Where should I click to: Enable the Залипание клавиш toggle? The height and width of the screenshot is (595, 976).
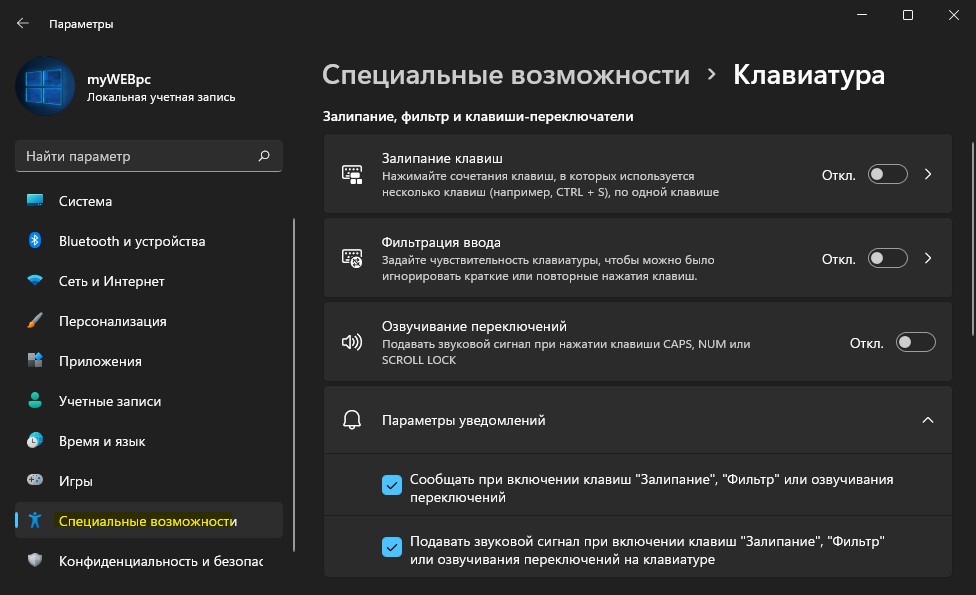(x=888, y=174)
